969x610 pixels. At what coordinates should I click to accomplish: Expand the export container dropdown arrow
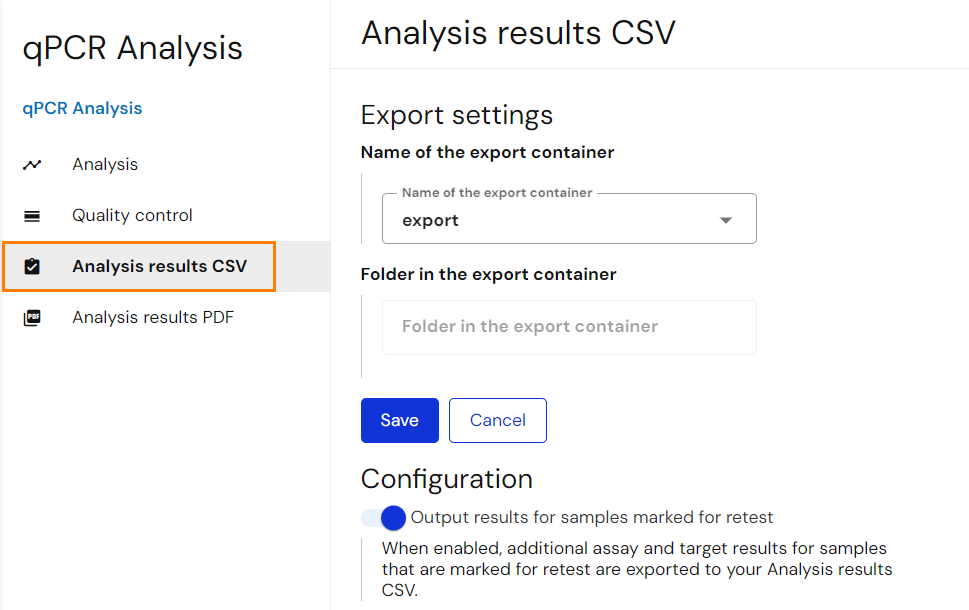[726, 220]
